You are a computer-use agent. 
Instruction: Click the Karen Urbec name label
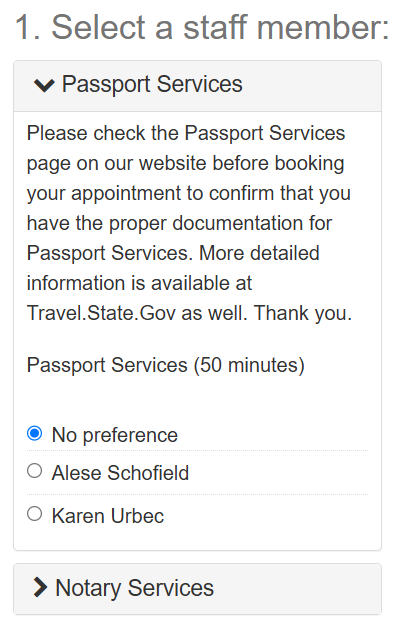click(108, 516)
